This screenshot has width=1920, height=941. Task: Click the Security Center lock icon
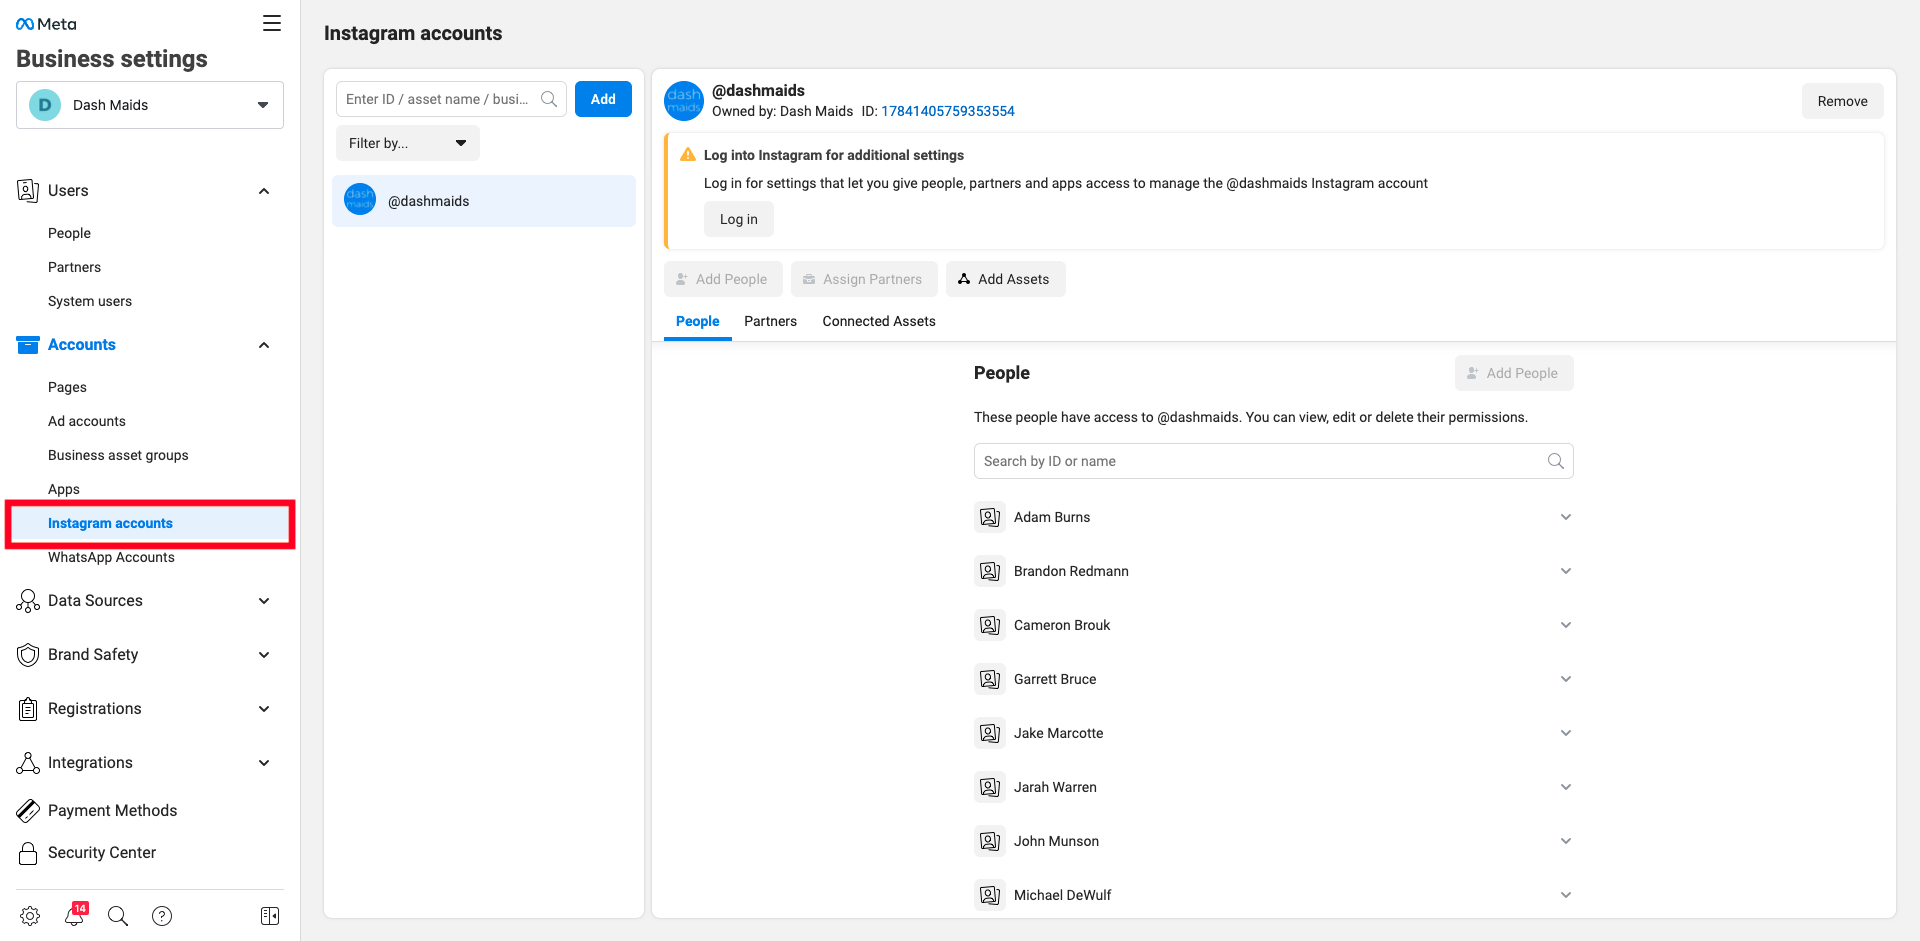pyautogui.click(x=28, y=853)
